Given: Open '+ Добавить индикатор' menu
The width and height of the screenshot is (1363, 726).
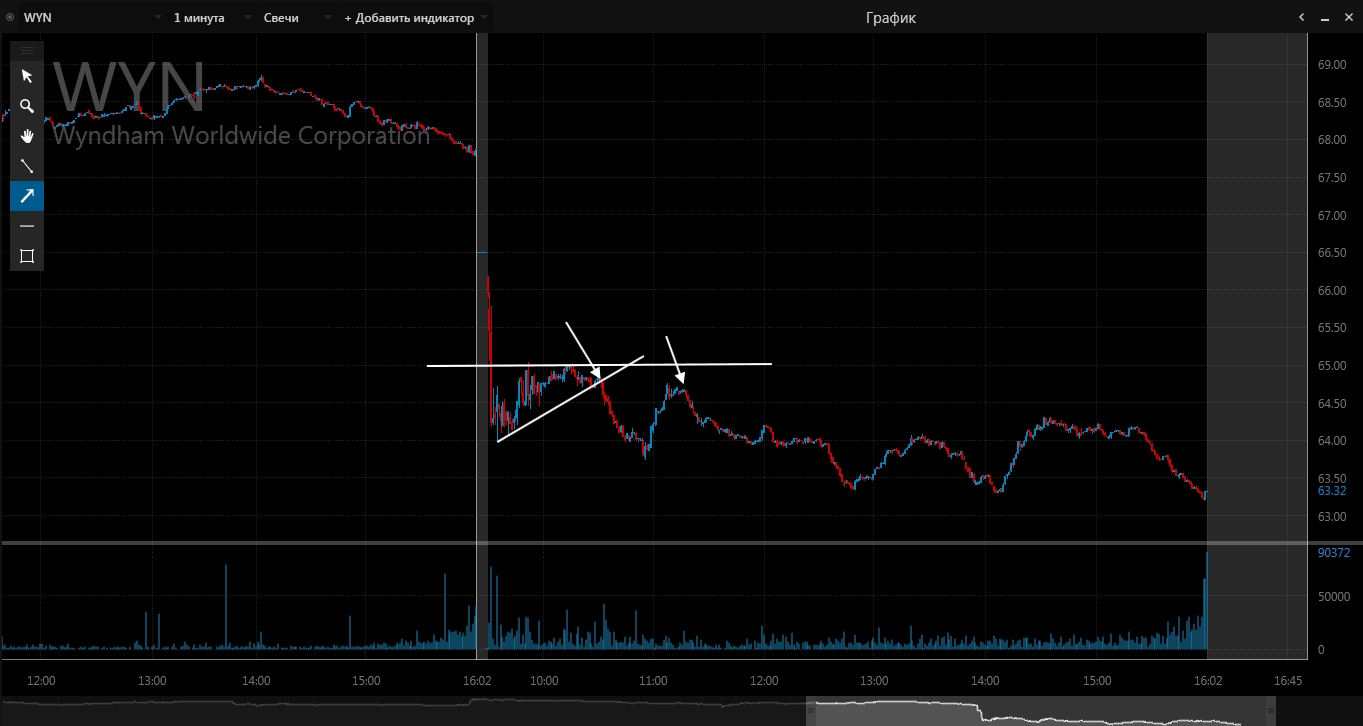Looking at the screenshot, I should 415,17.
